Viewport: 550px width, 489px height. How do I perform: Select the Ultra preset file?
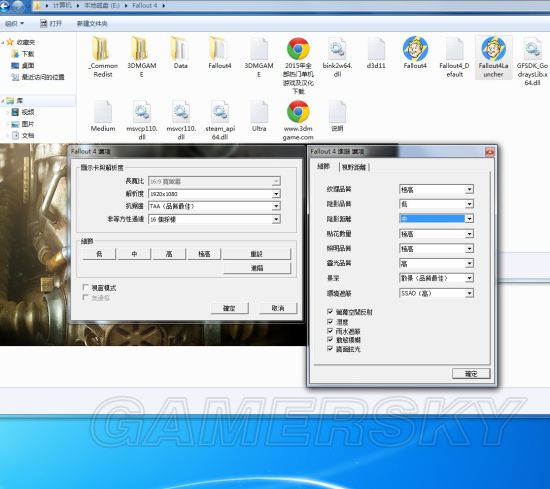[x=259, y=116]
